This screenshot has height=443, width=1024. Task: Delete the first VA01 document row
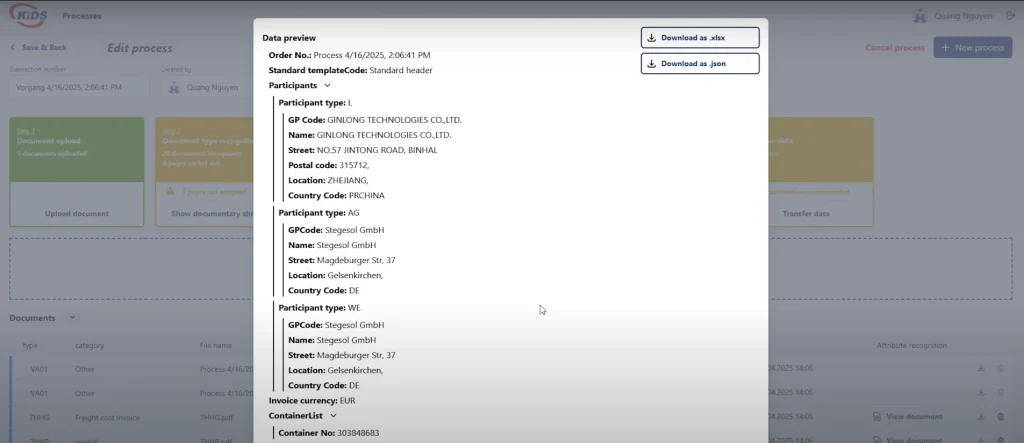click(1001, 368)
